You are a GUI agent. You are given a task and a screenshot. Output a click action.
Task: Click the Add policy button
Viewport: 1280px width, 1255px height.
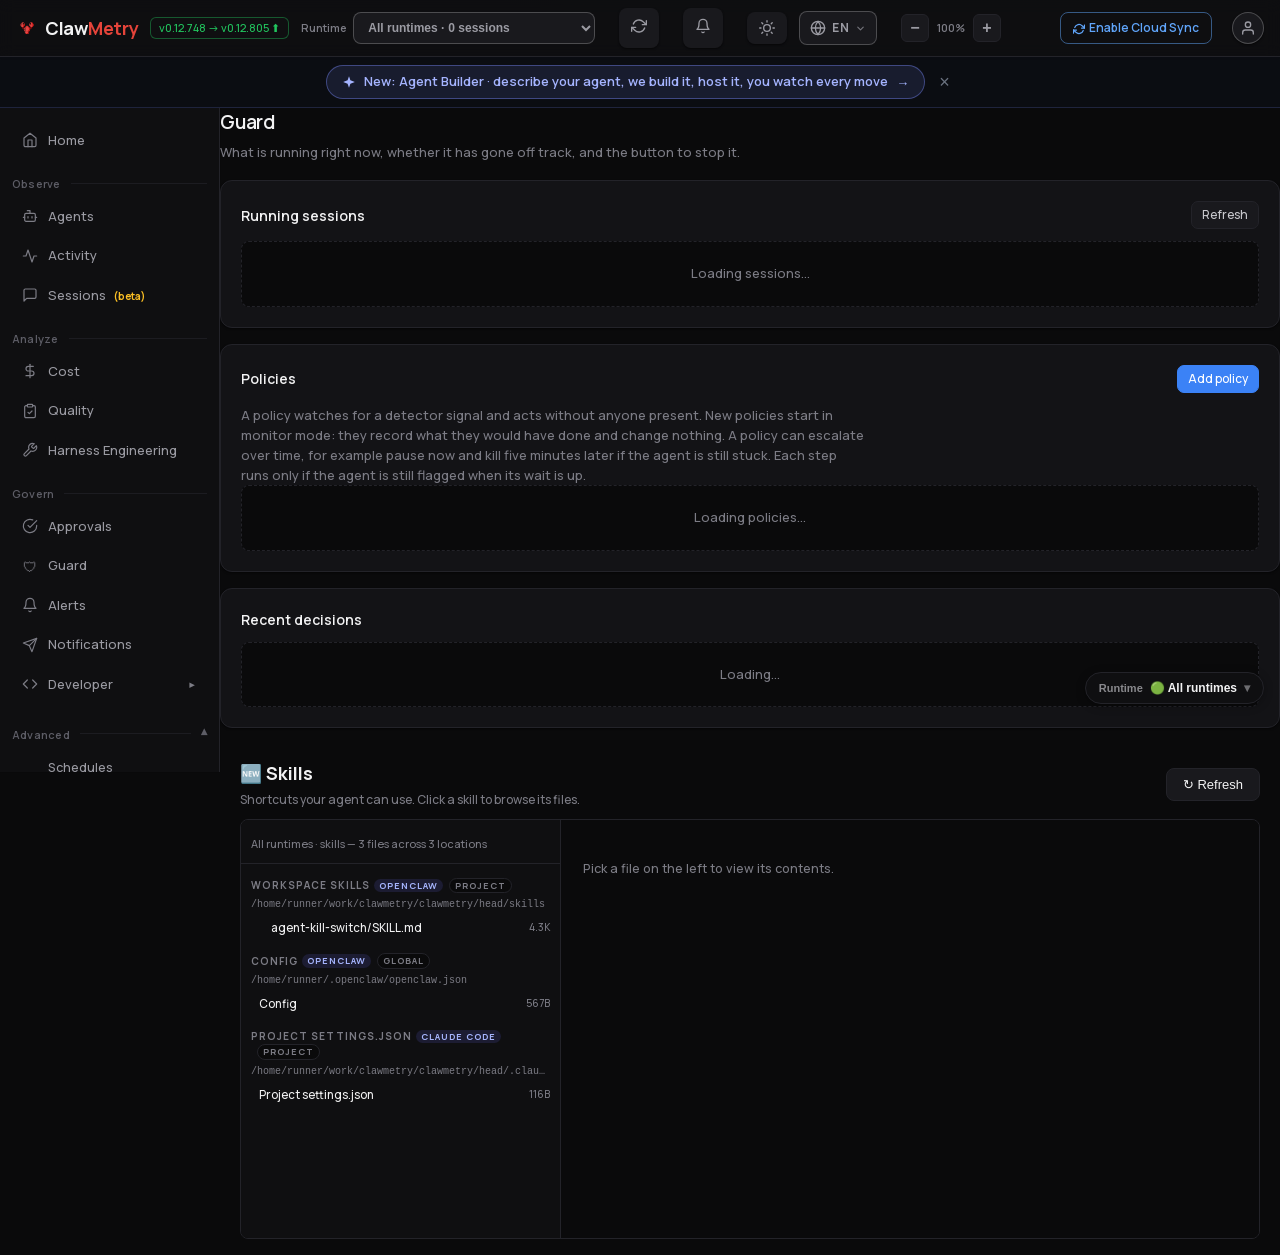tap(1218, 379)
